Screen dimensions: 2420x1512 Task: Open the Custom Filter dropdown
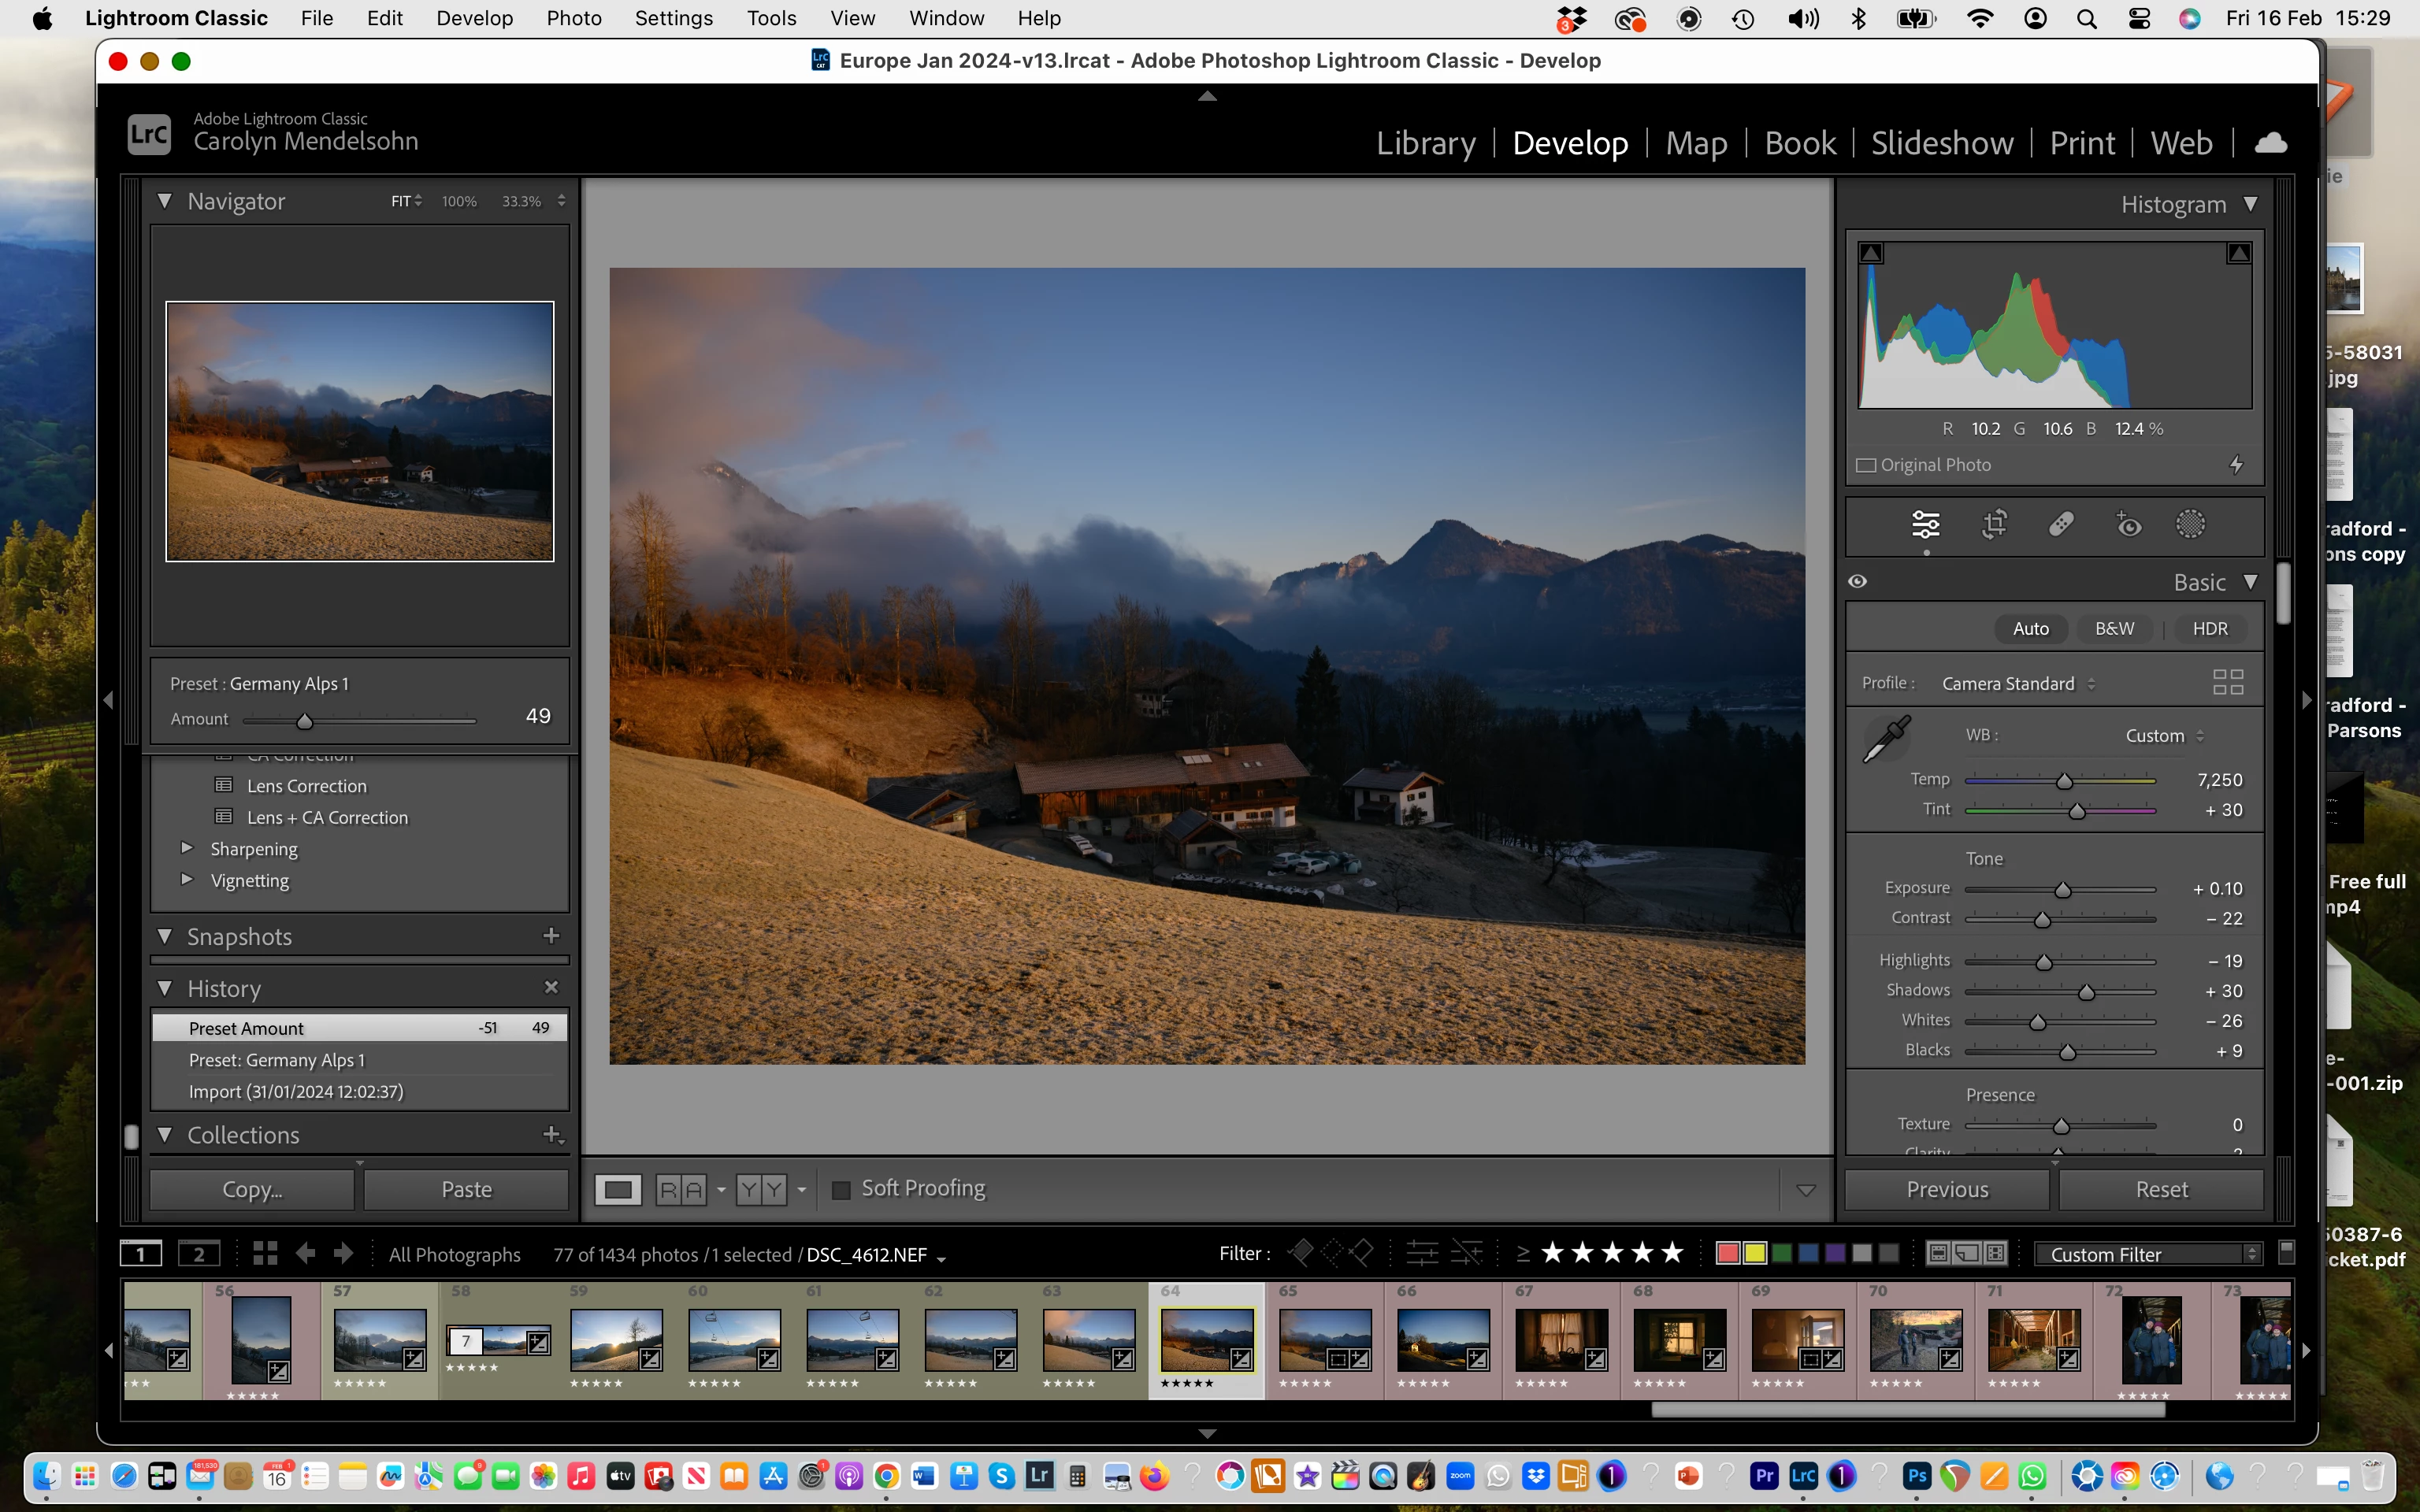[x=2148, y=1254]
